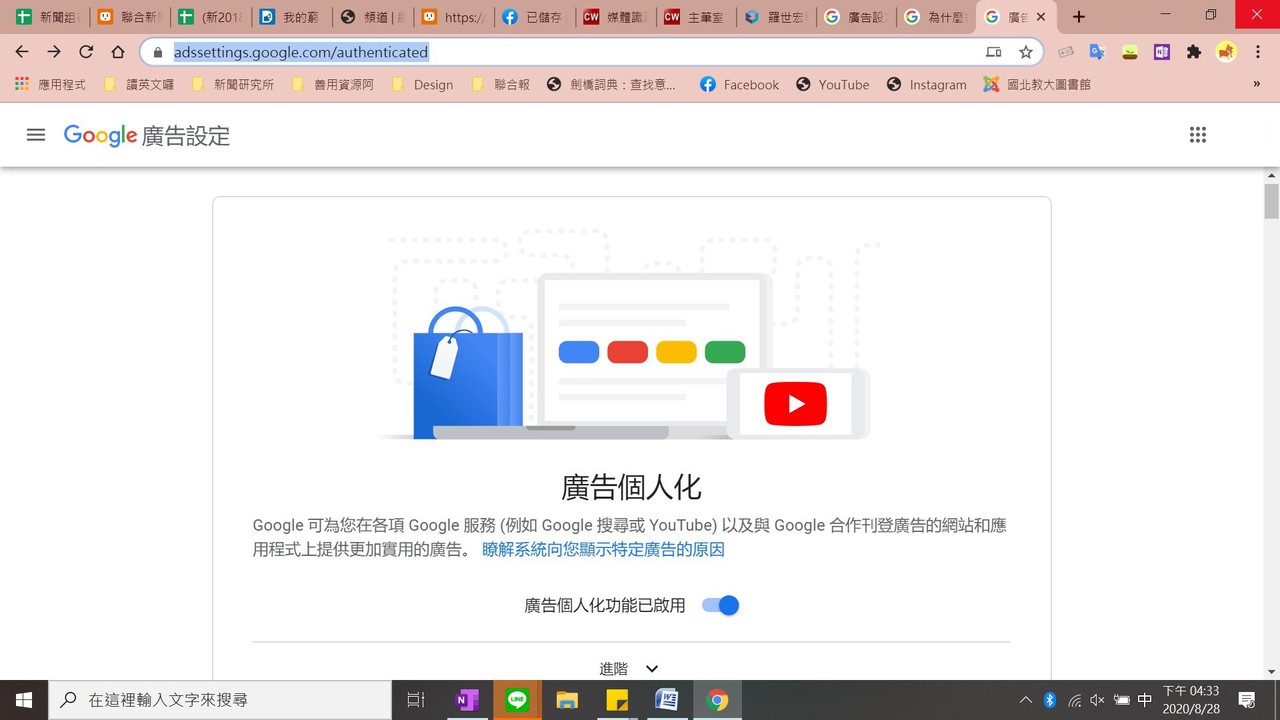The image size is (1280, 720).
Task: Open the Wi-Fi network tray icon
Action: (1074, 700)
